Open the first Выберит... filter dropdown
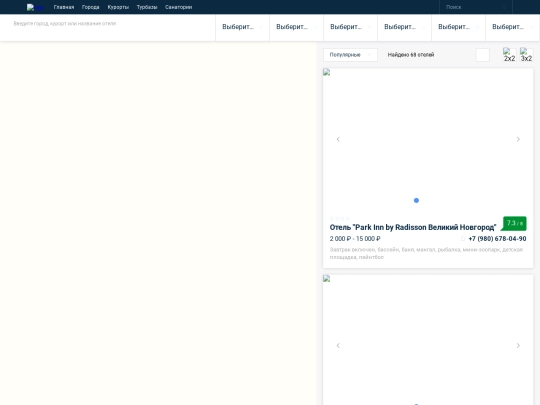 tap(242, 27)
